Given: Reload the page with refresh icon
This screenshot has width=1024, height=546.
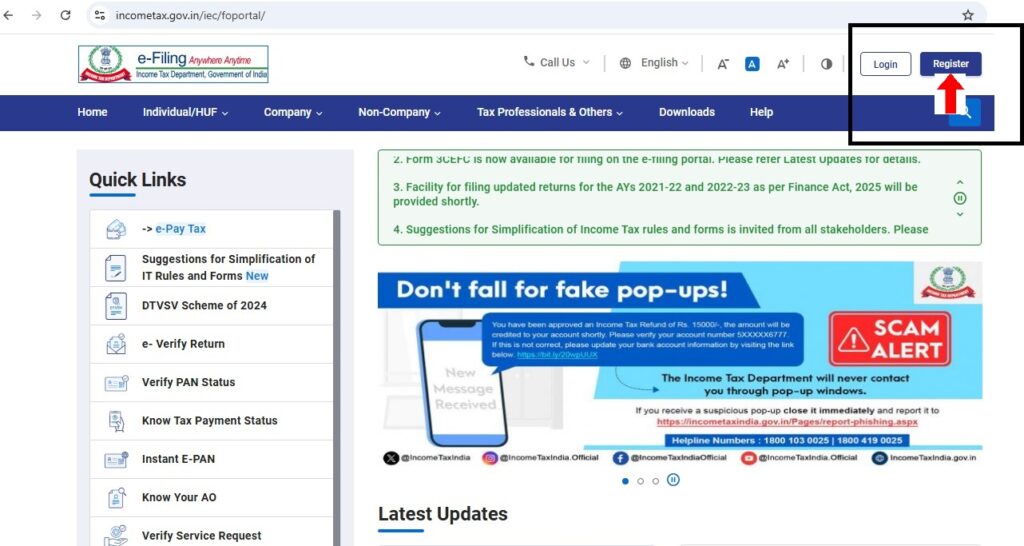Looking at the screenshot, I should (65, 15).
